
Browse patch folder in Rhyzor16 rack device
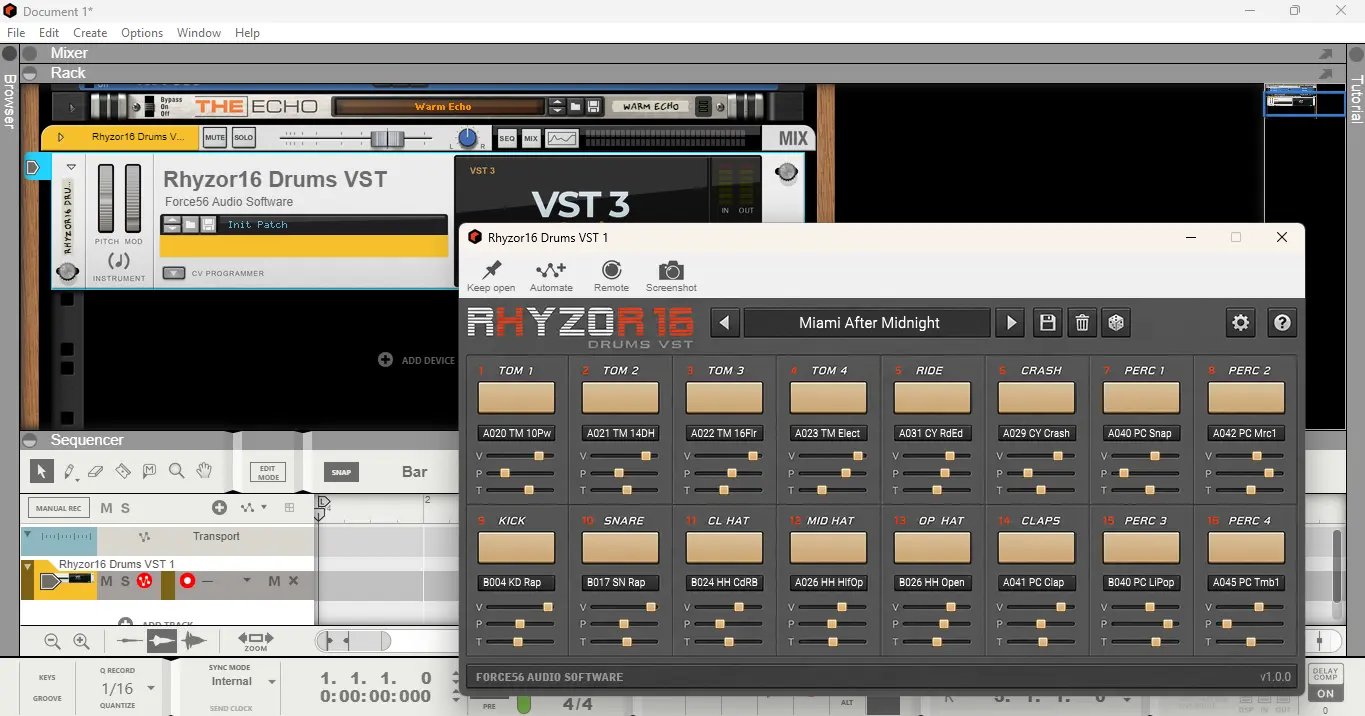click(189, 225)
